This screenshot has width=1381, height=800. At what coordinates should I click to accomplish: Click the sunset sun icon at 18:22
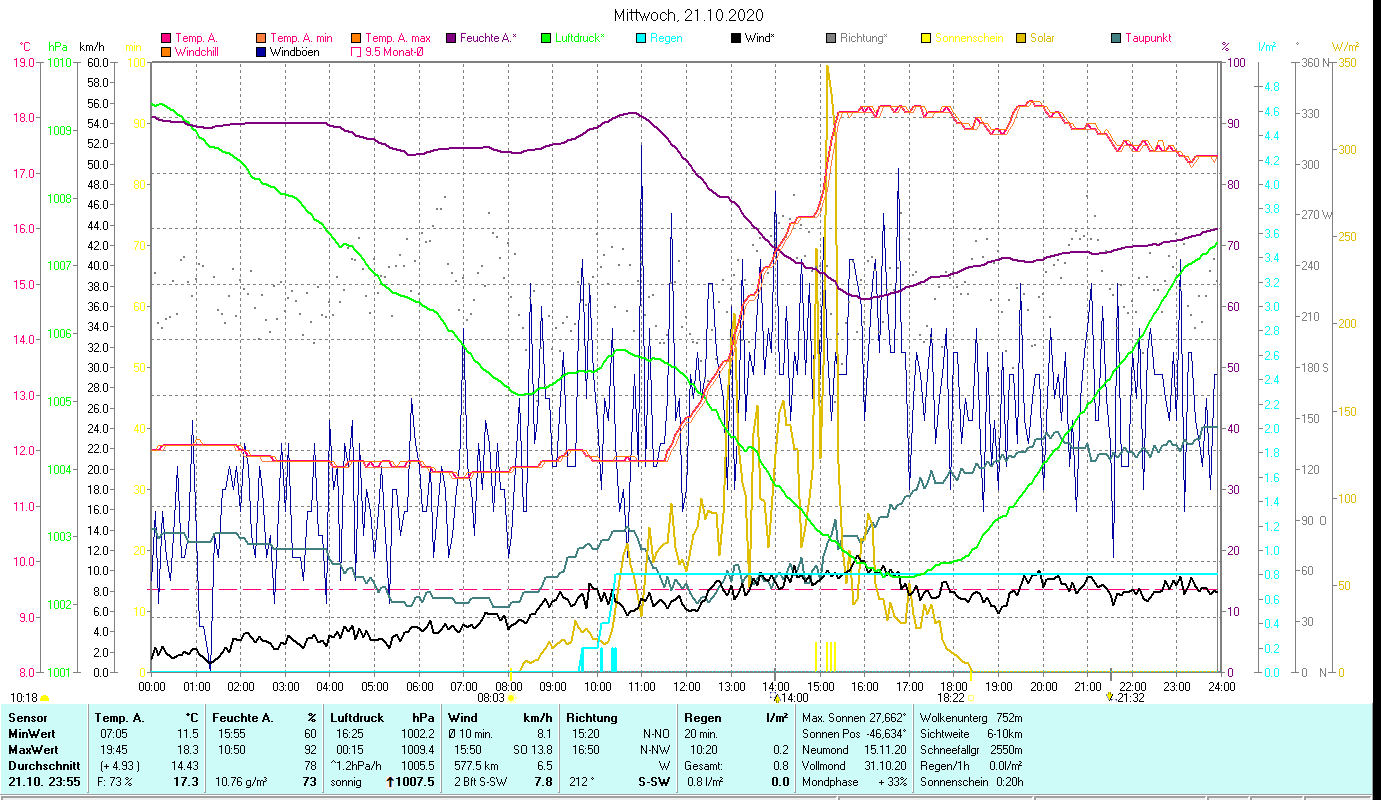(971, 698)
